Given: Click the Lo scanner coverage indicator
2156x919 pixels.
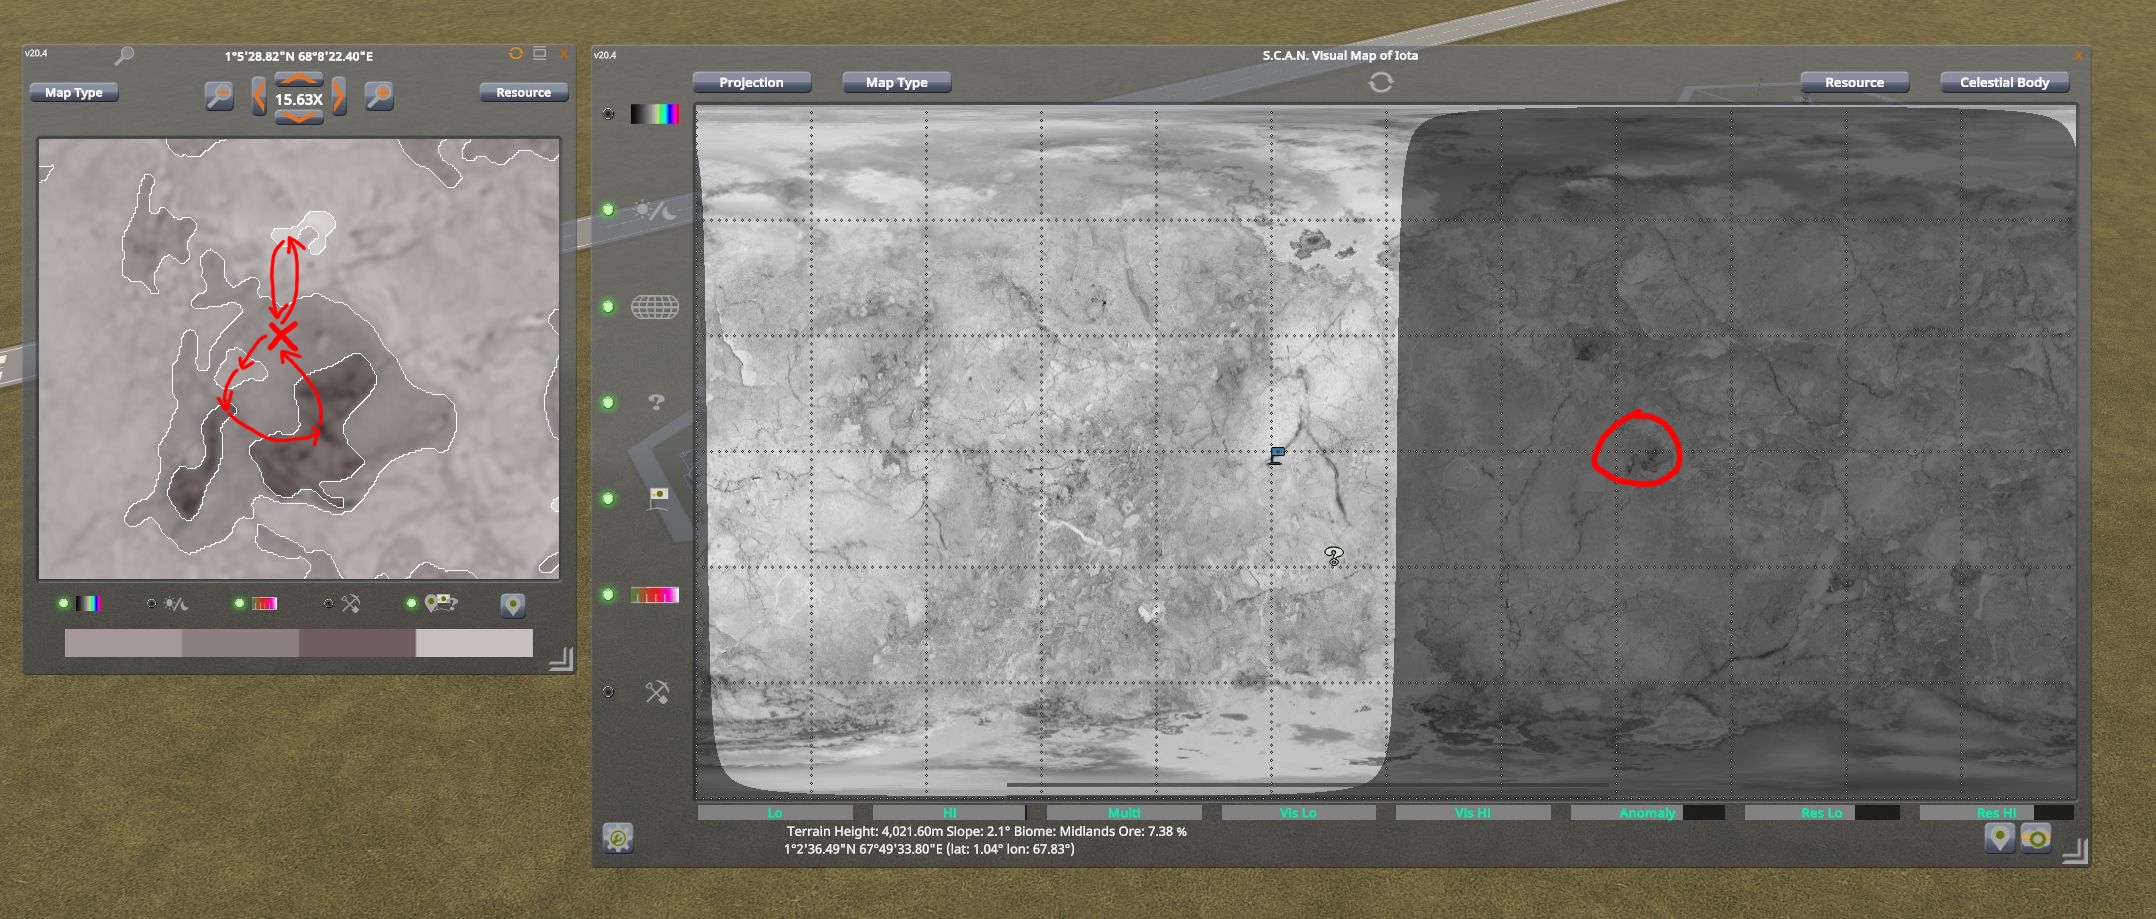Looking at the screenshot, I should pos(775,813).
